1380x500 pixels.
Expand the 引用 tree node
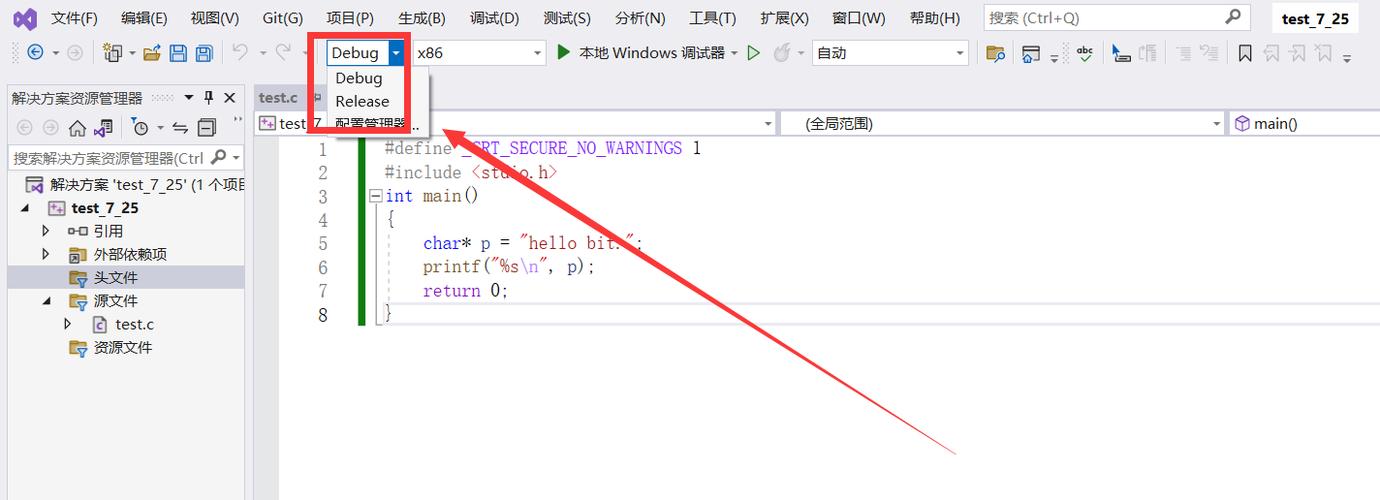[46, 231]
